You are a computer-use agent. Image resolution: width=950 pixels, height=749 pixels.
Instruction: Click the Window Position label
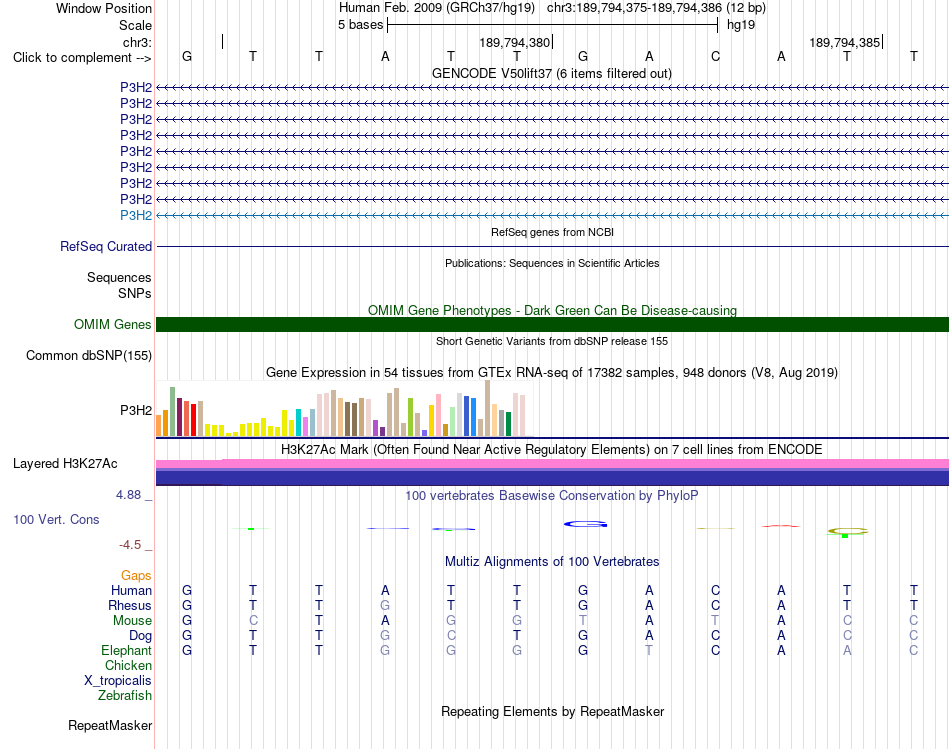tap(104, 8)
